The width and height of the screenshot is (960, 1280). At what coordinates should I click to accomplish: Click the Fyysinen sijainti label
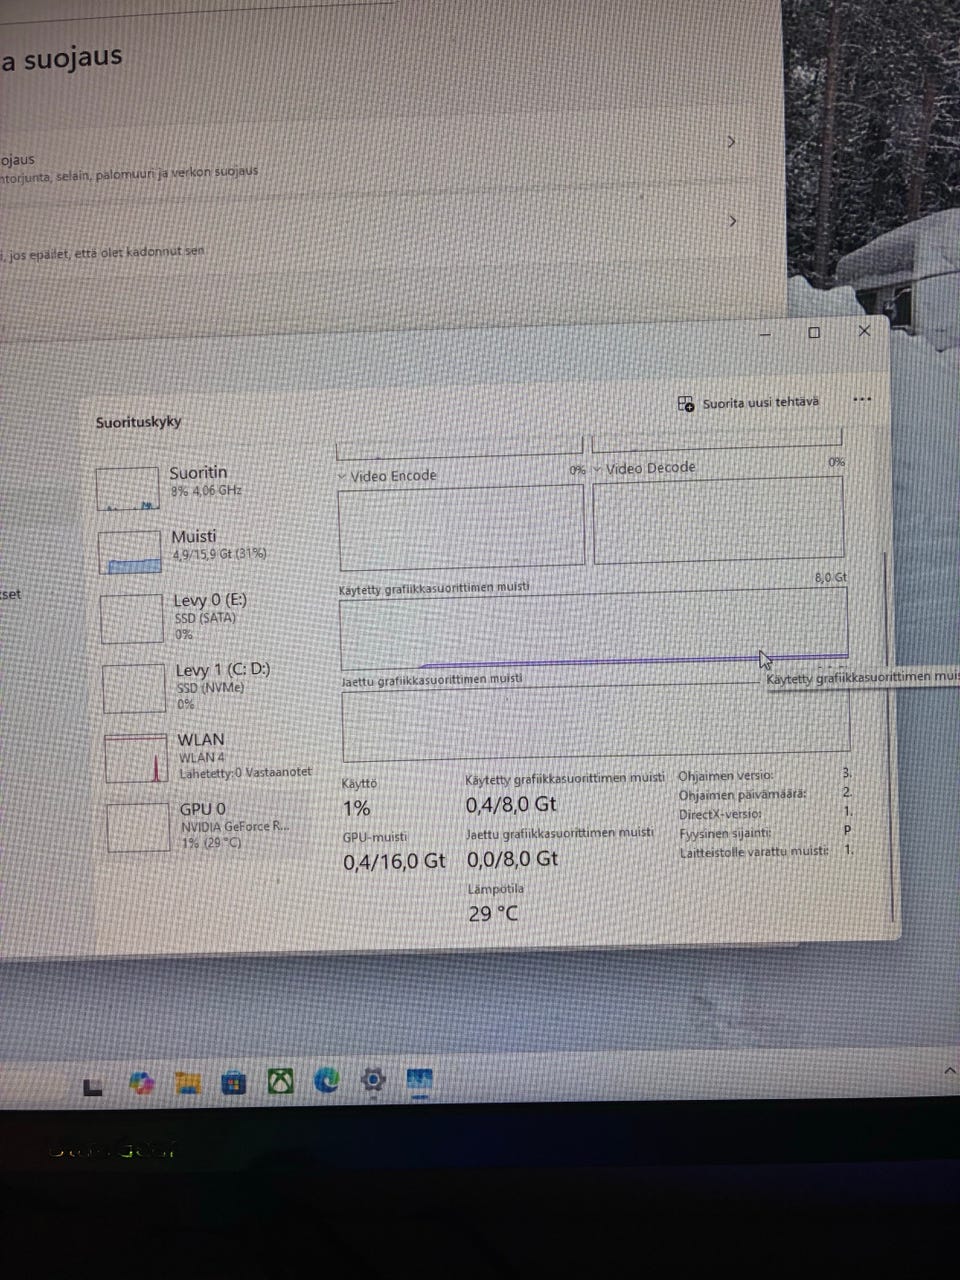coord(726,832)
